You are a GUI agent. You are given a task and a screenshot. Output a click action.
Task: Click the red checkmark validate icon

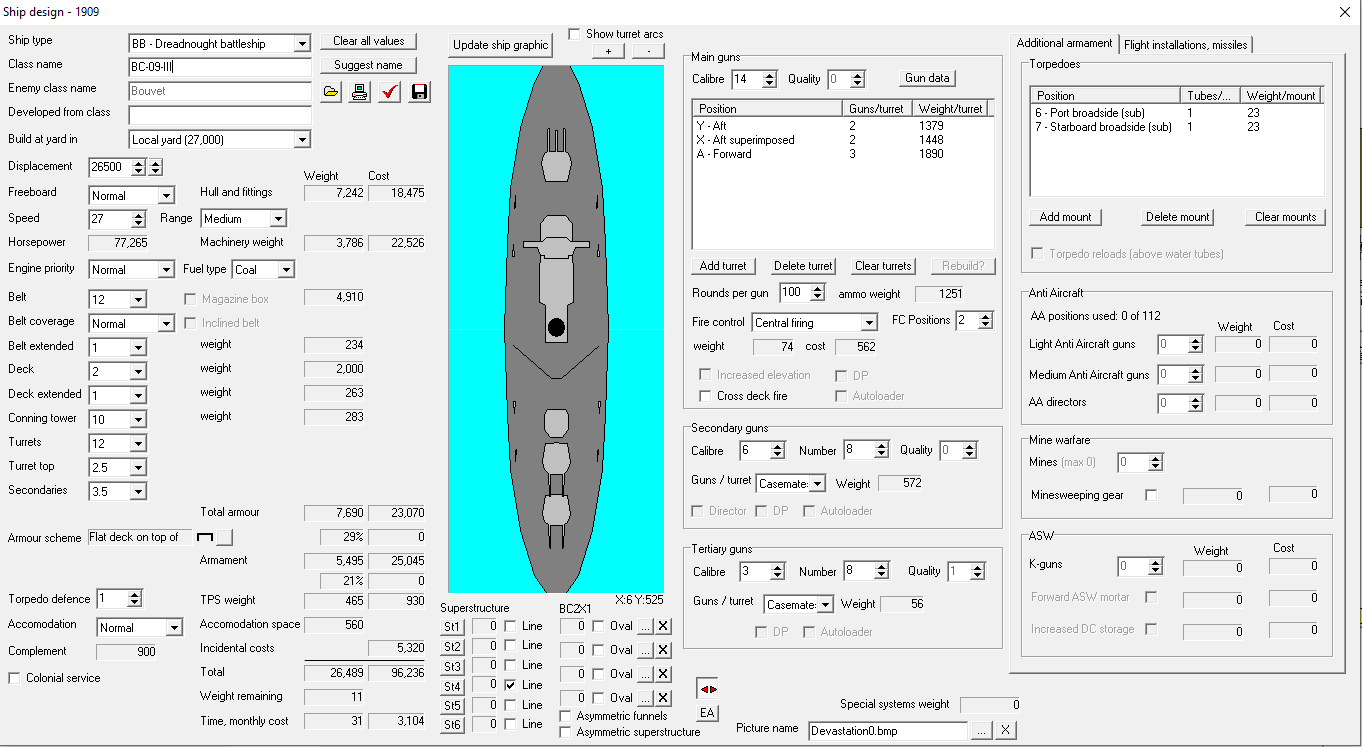coord(390,92)
